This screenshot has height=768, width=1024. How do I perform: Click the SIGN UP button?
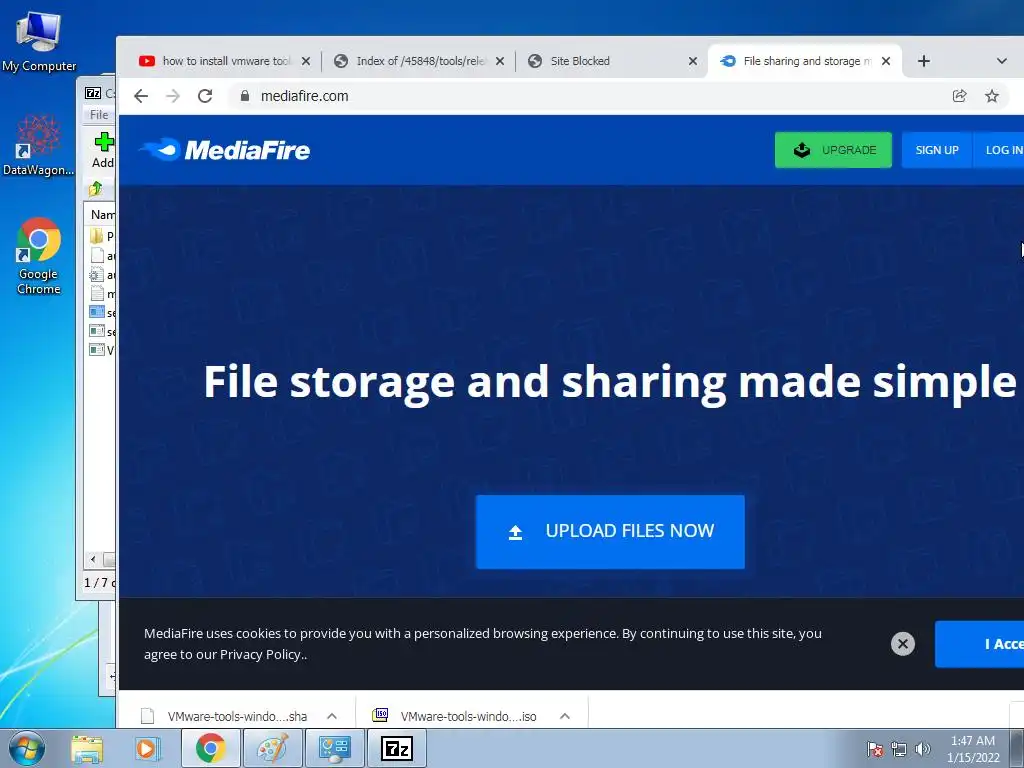click(x=936, y=150)
